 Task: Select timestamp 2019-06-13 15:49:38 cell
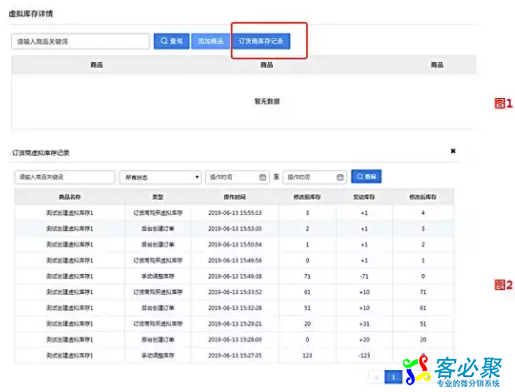pos(235,276)
